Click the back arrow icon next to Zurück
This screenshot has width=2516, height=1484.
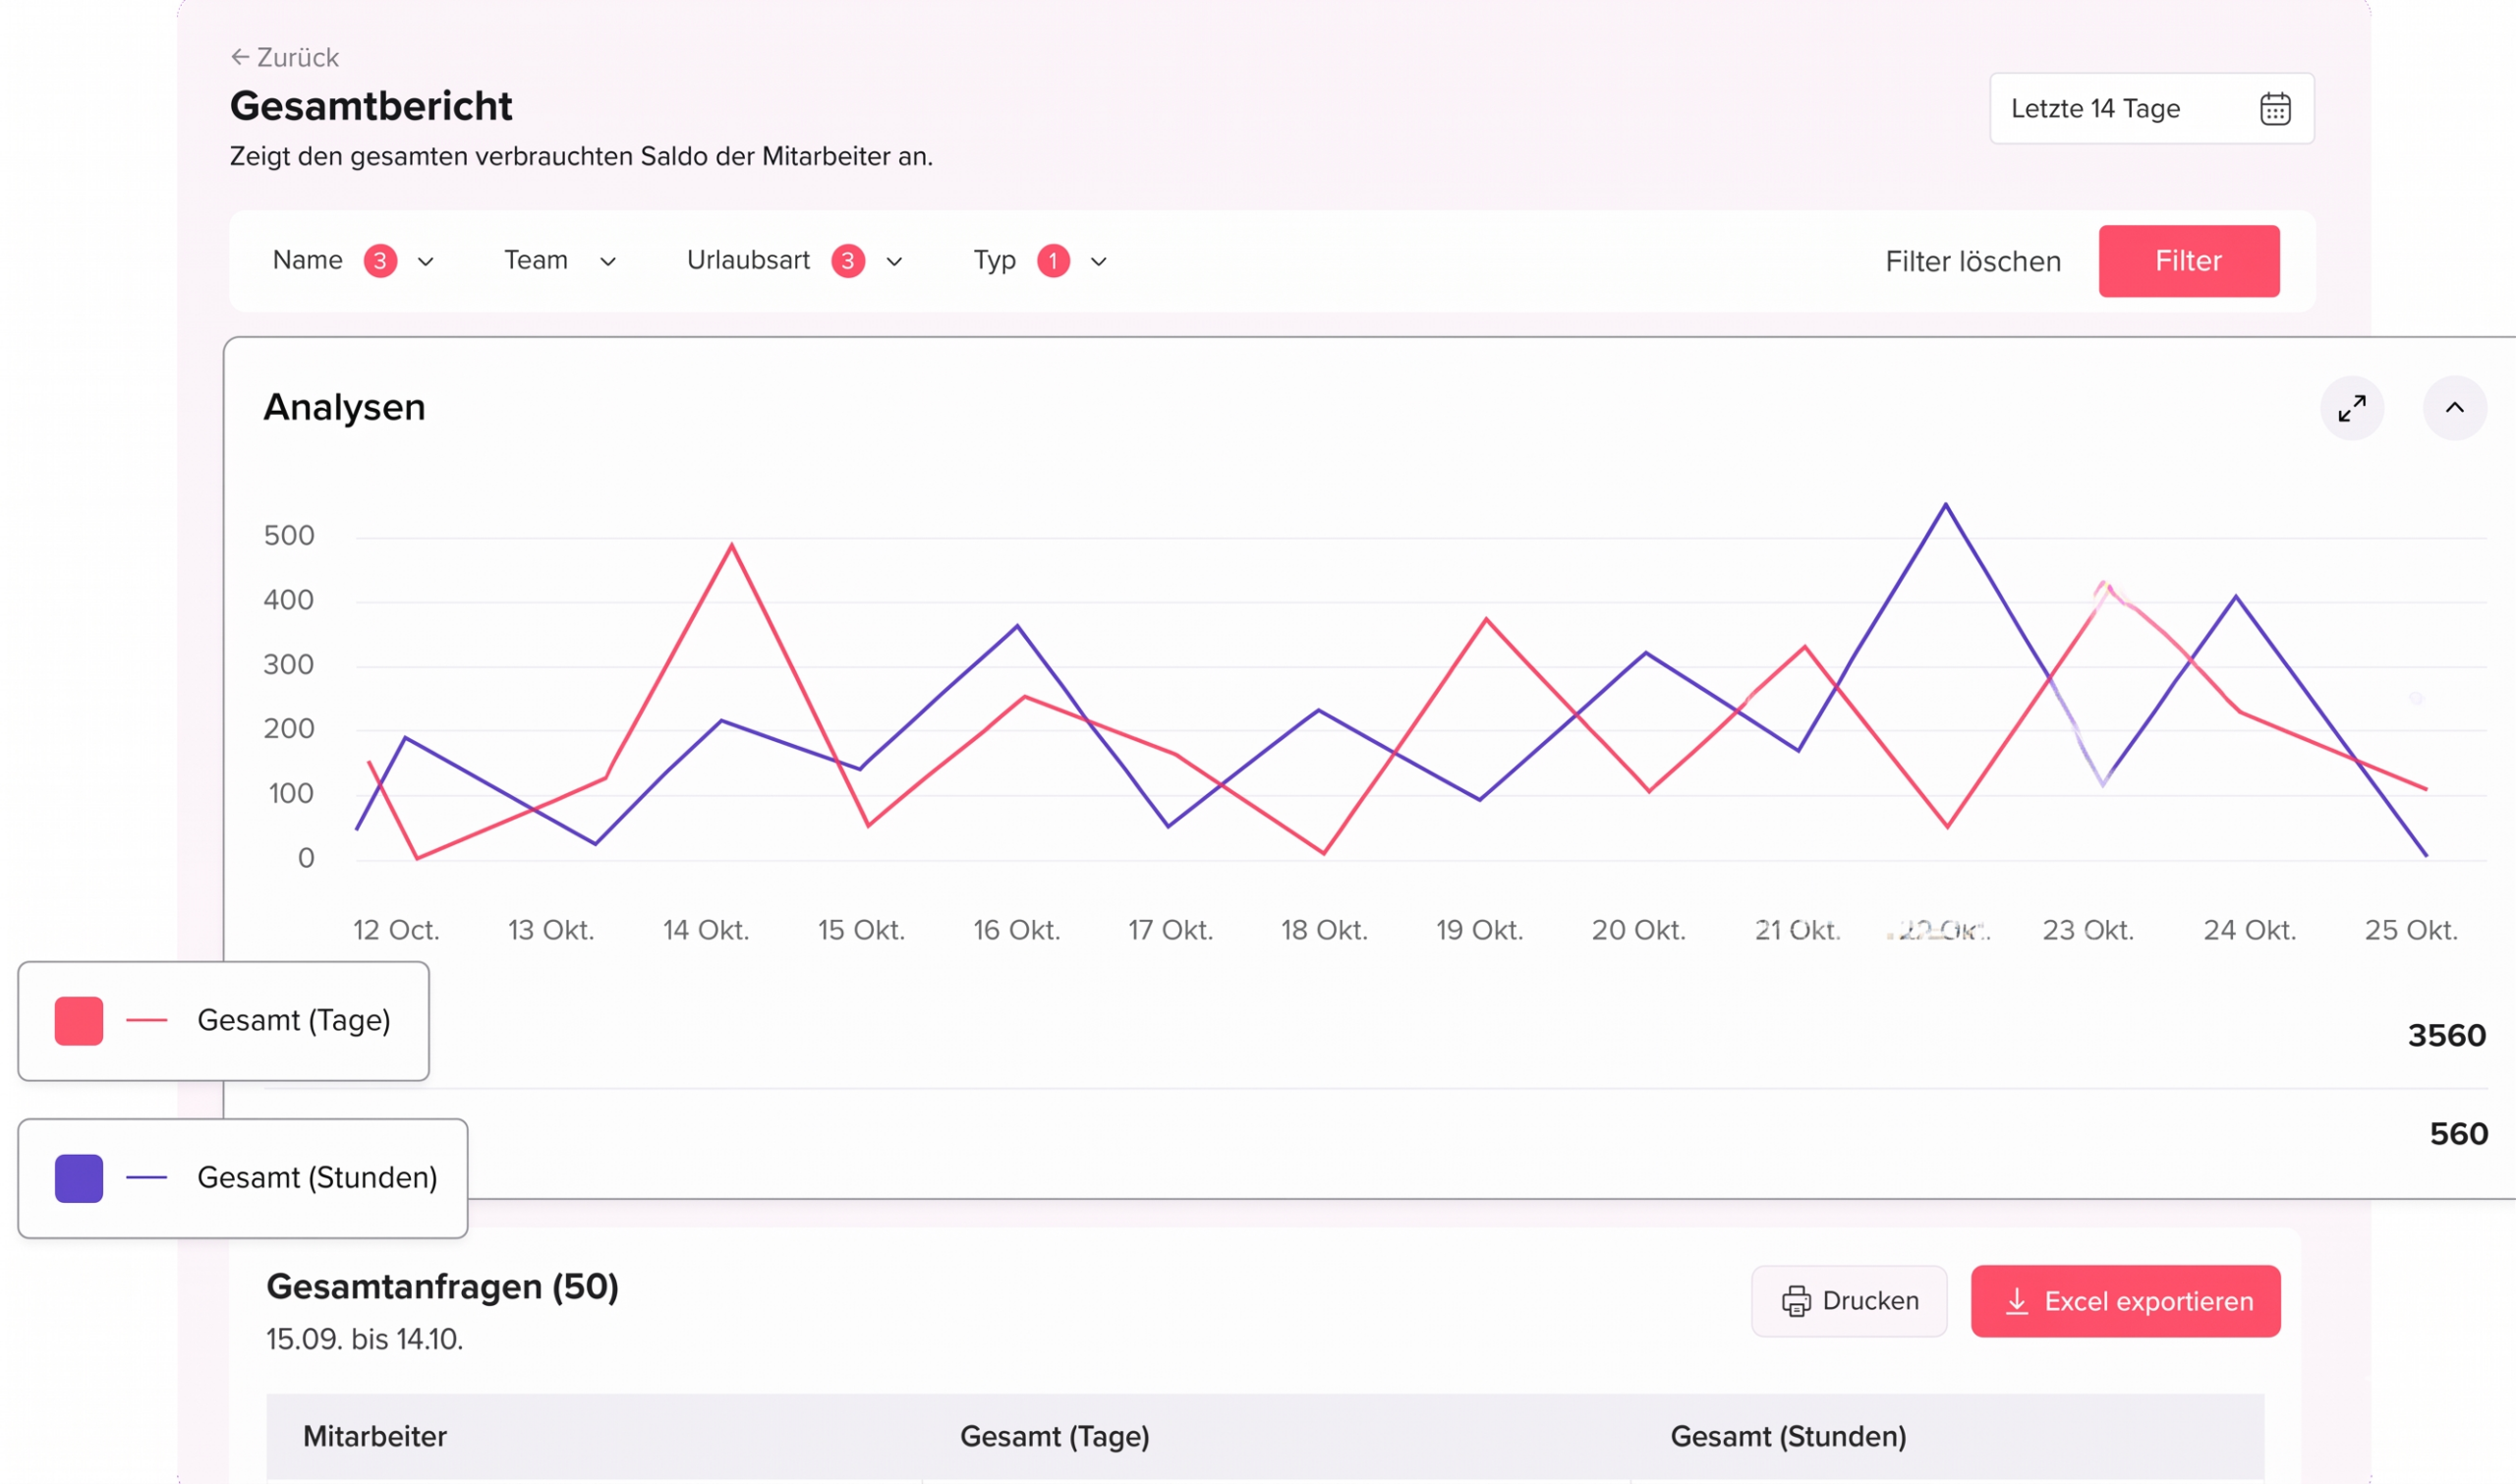[240, 57]
